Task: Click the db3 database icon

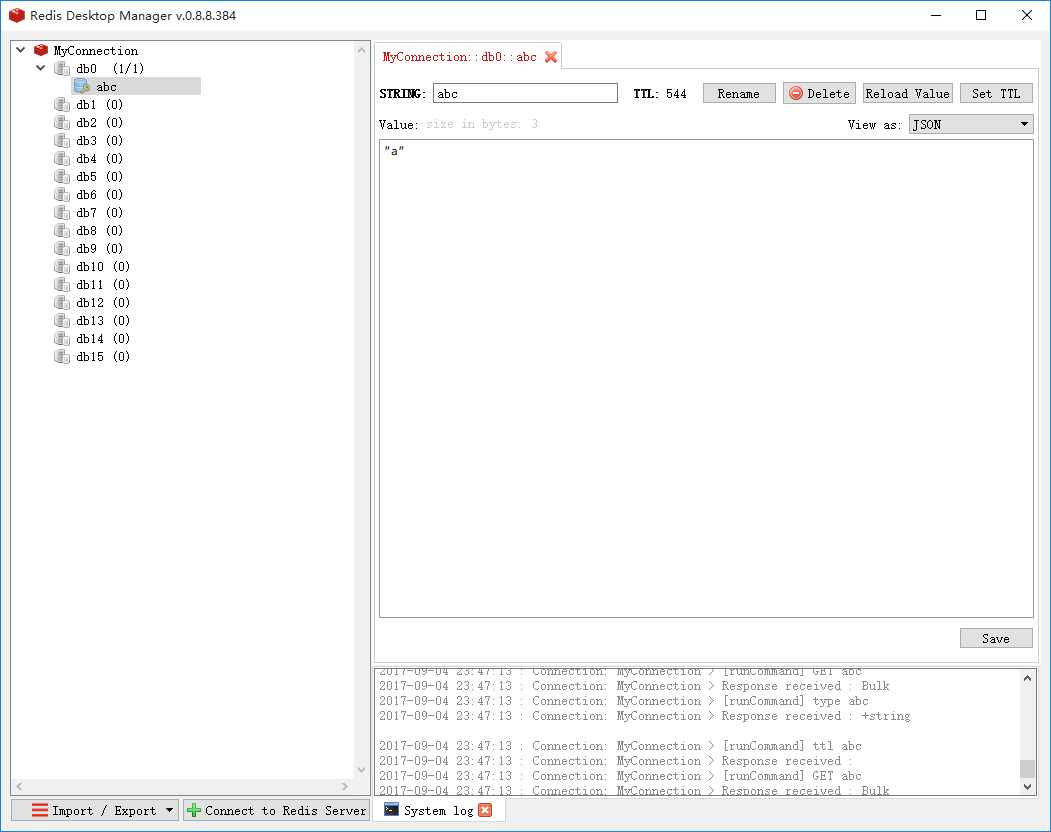Action: coord(62,141)
